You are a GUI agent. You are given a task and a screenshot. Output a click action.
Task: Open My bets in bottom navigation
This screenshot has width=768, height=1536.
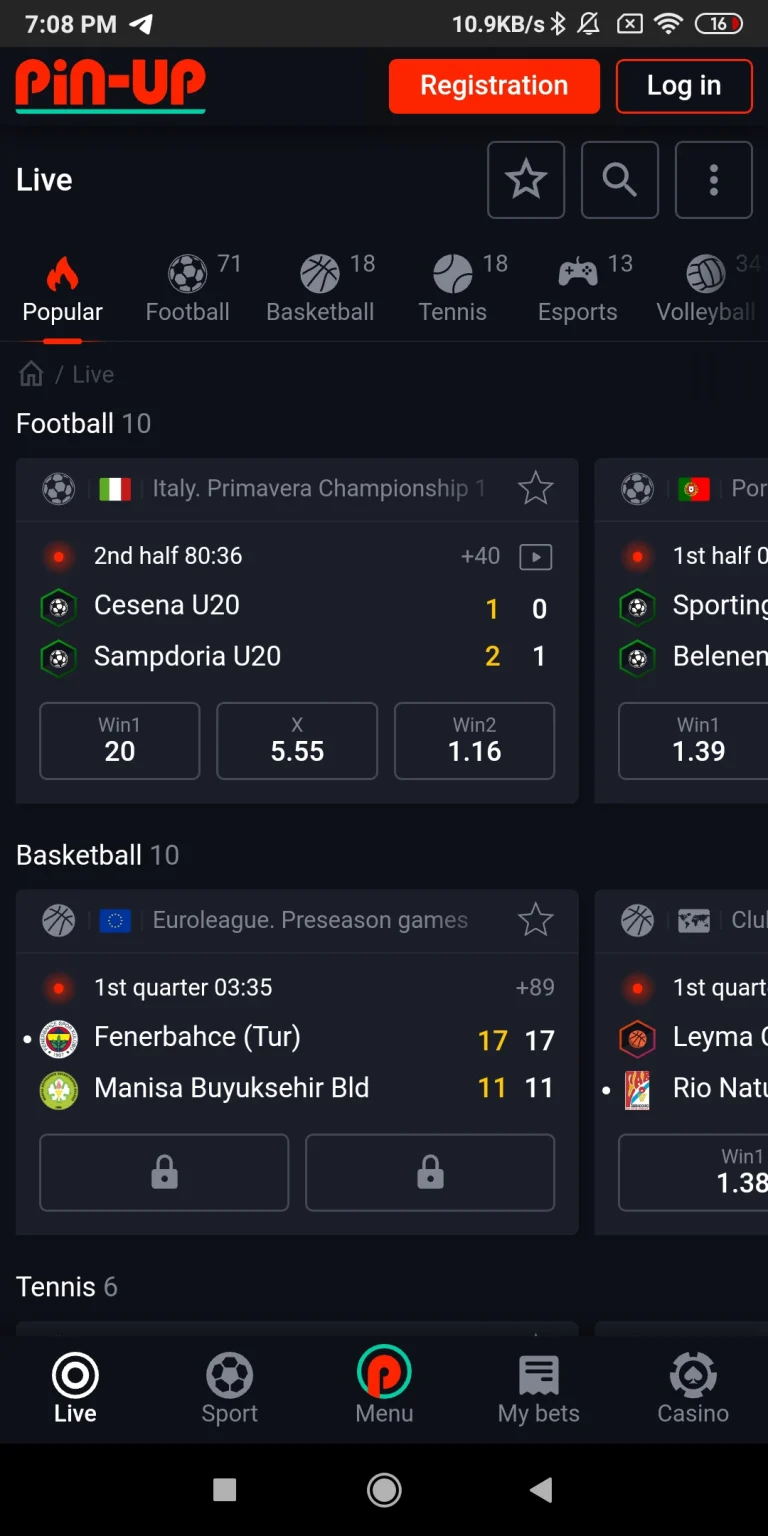coord(538,1388)
